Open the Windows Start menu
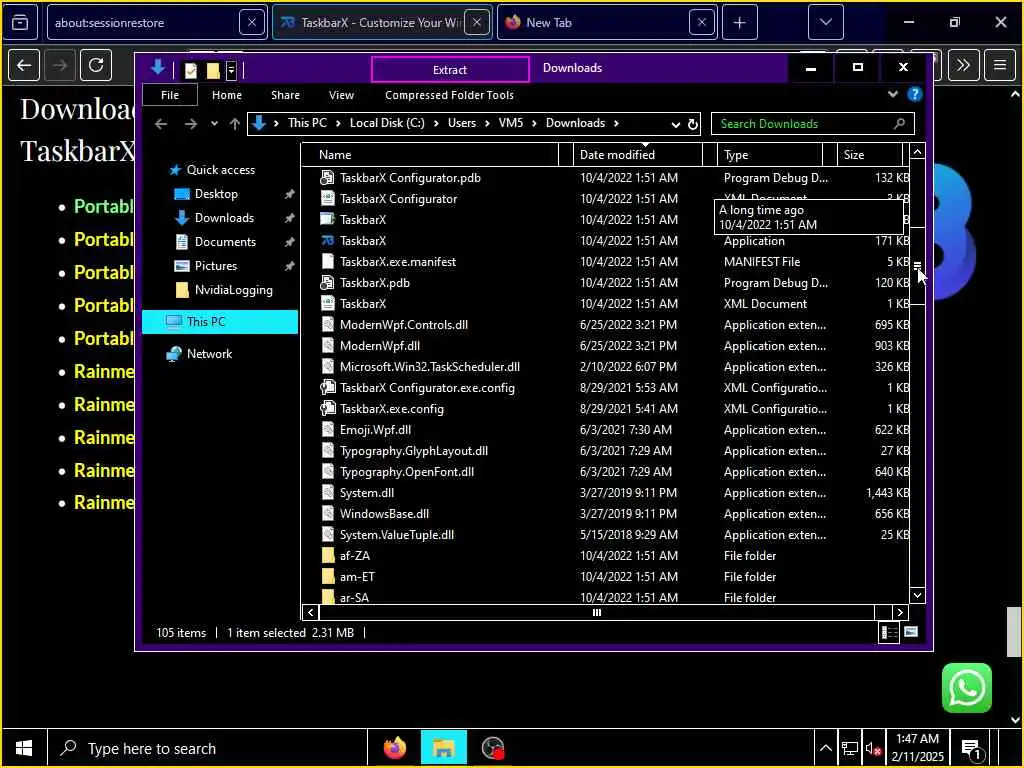1024x768 pixels. [24, 748]
